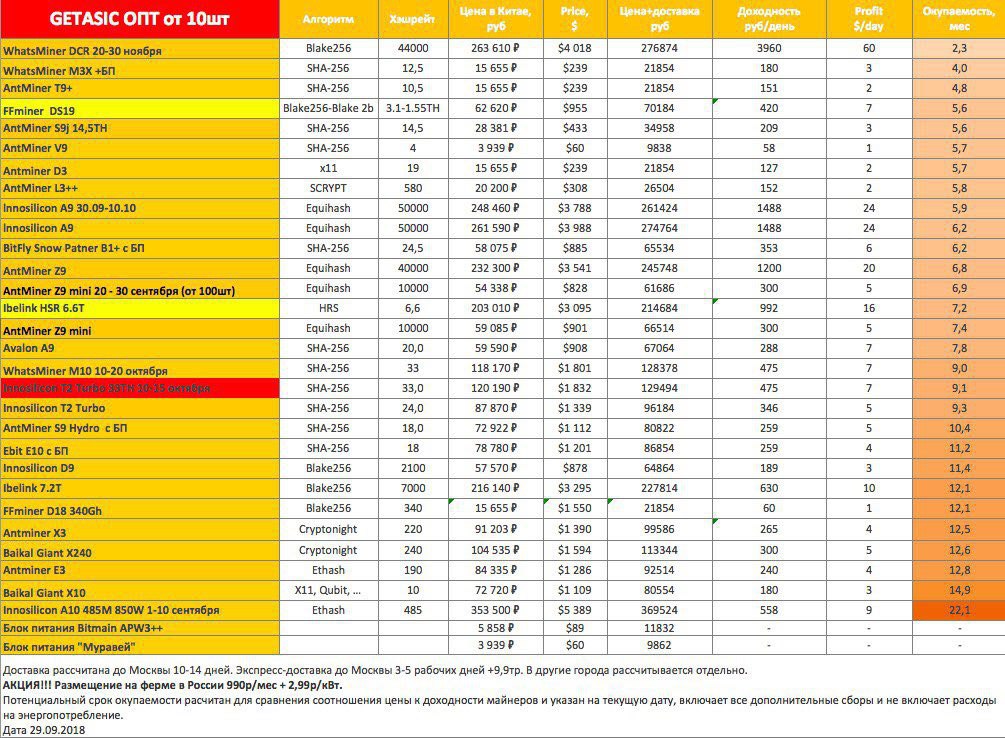Click the 'Цена в Китае, руб' header
1005x738 pixels.
495,19
